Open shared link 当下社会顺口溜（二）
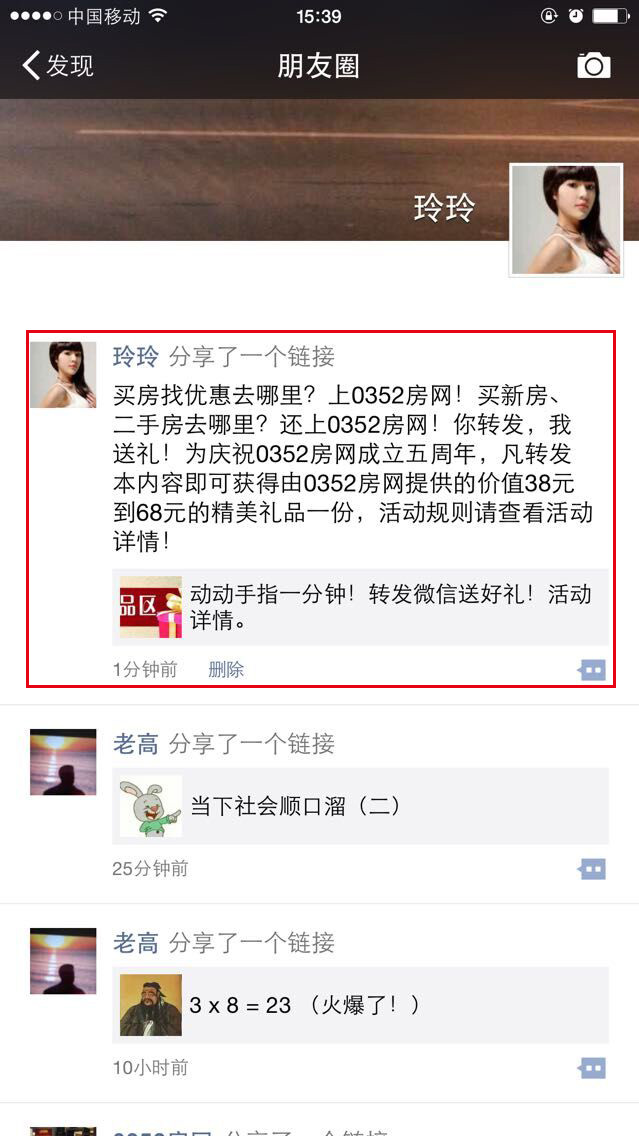This screenshot has height=1136, width=639. click(360, 806)
